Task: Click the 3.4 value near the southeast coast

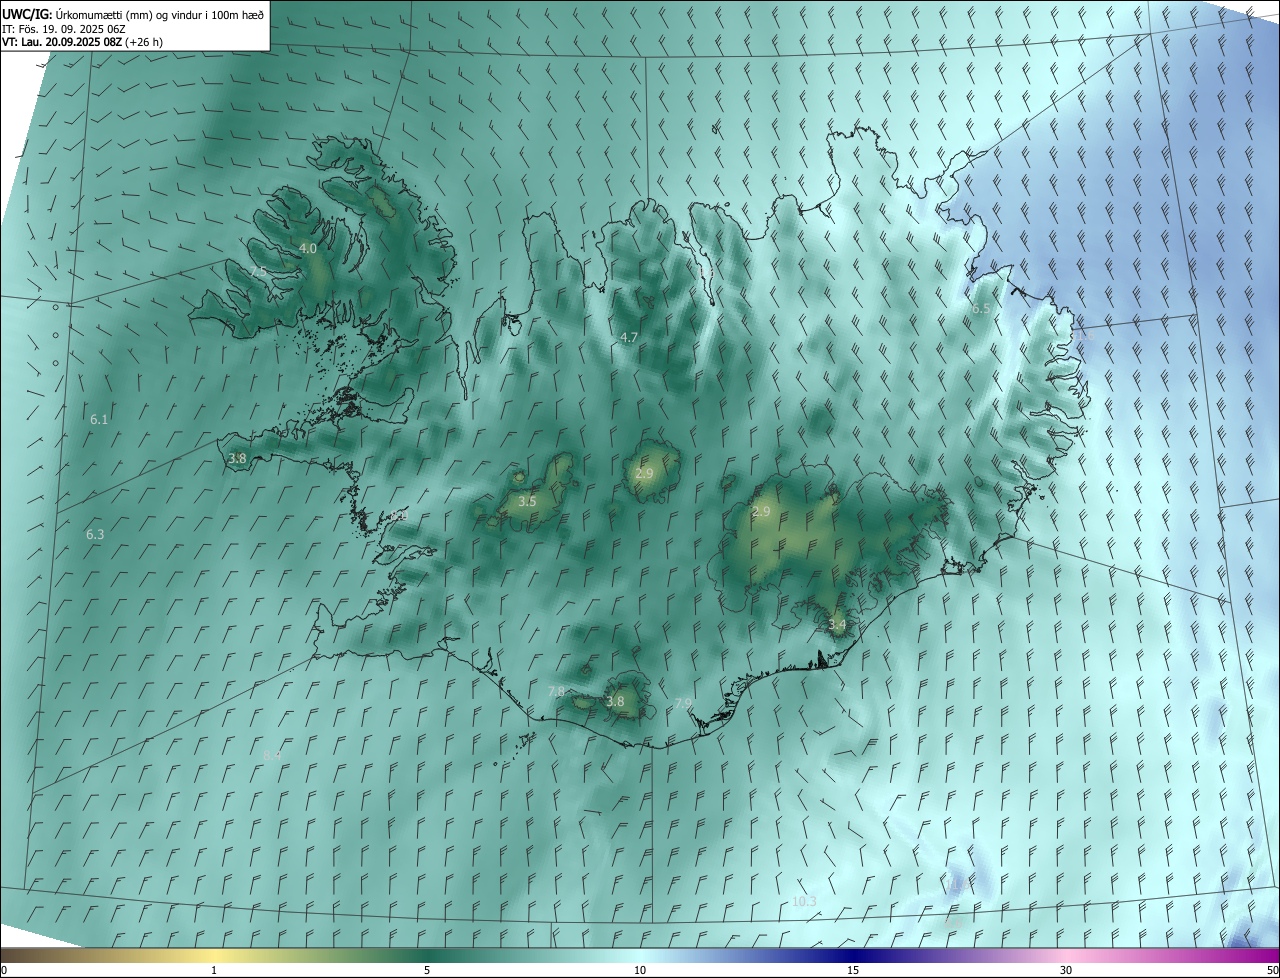Action: (837, 625)
